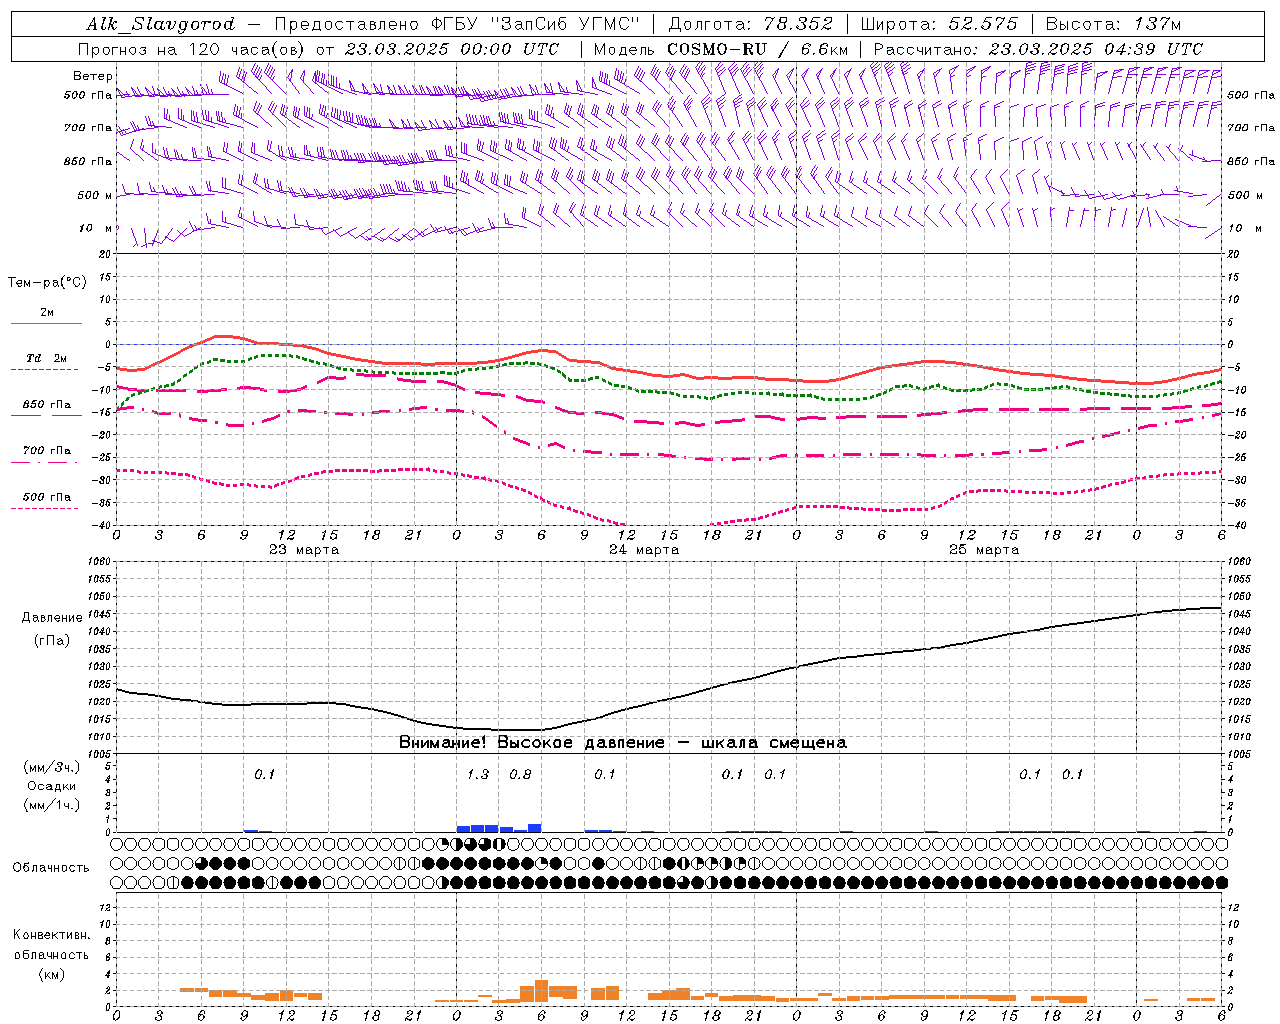Select the Конвективн. convective cloud label
This screenshot has height=1024, width=1280.
coord(51,935)
